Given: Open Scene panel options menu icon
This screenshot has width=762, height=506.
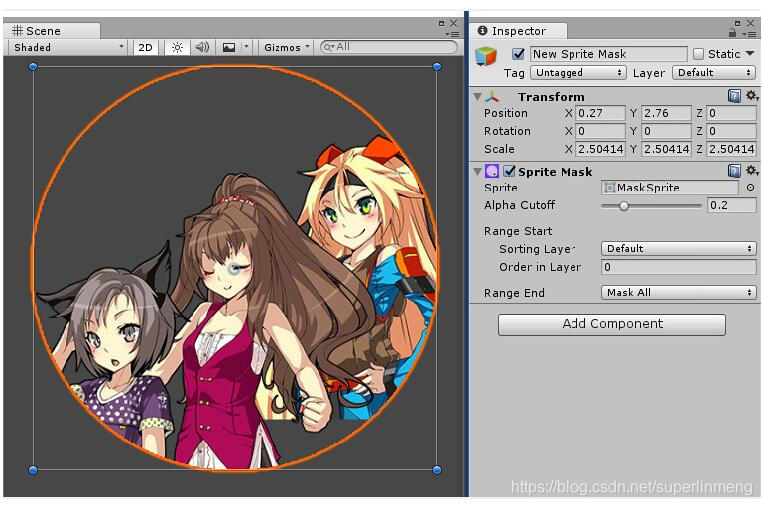Looking at the screenshot, I should (452, 34).
